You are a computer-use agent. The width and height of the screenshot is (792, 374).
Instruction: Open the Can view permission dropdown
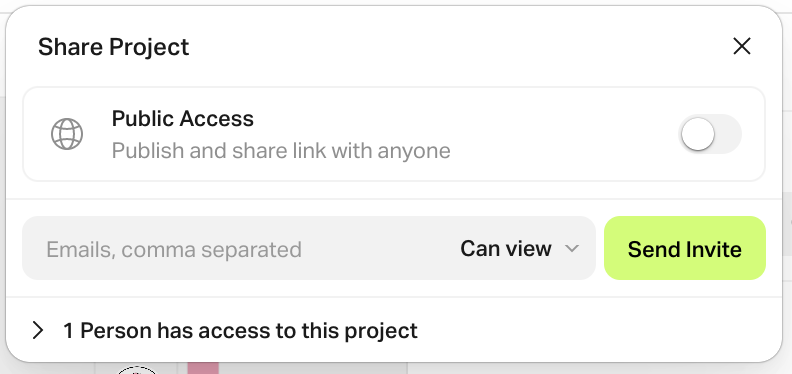[x=519, y=249]
